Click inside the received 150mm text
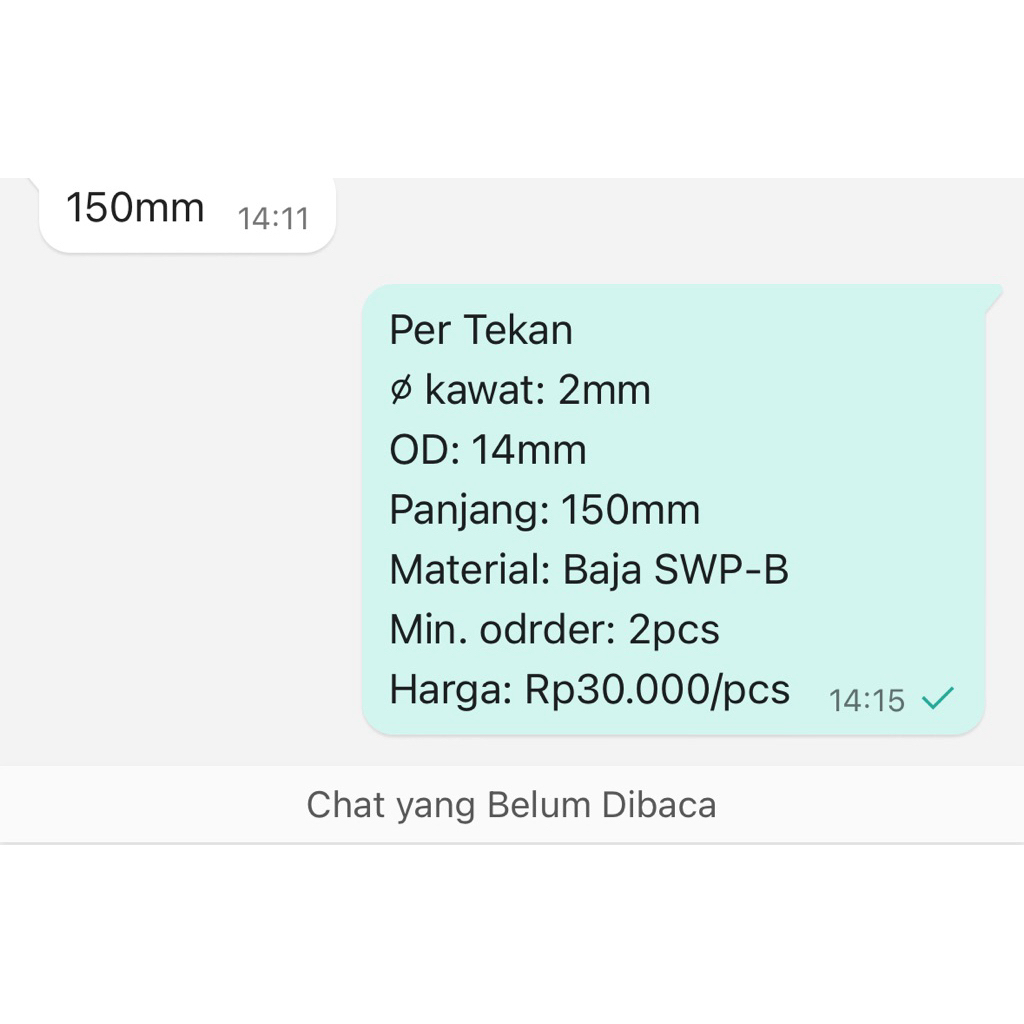The image size is (1024, 1024). tap(136, 208)
